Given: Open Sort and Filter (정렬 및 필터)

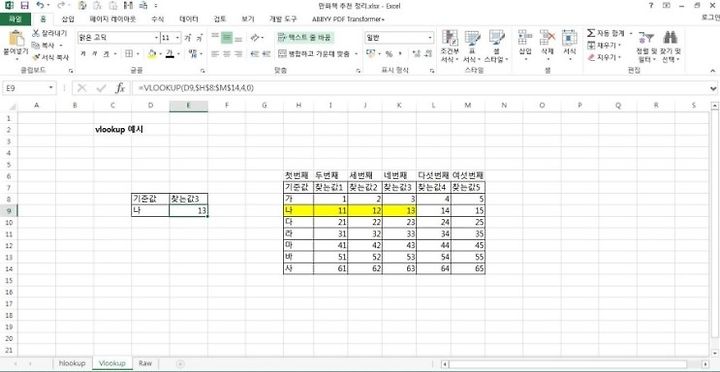Looking at the screenshot, I should [x=646, y=46].
